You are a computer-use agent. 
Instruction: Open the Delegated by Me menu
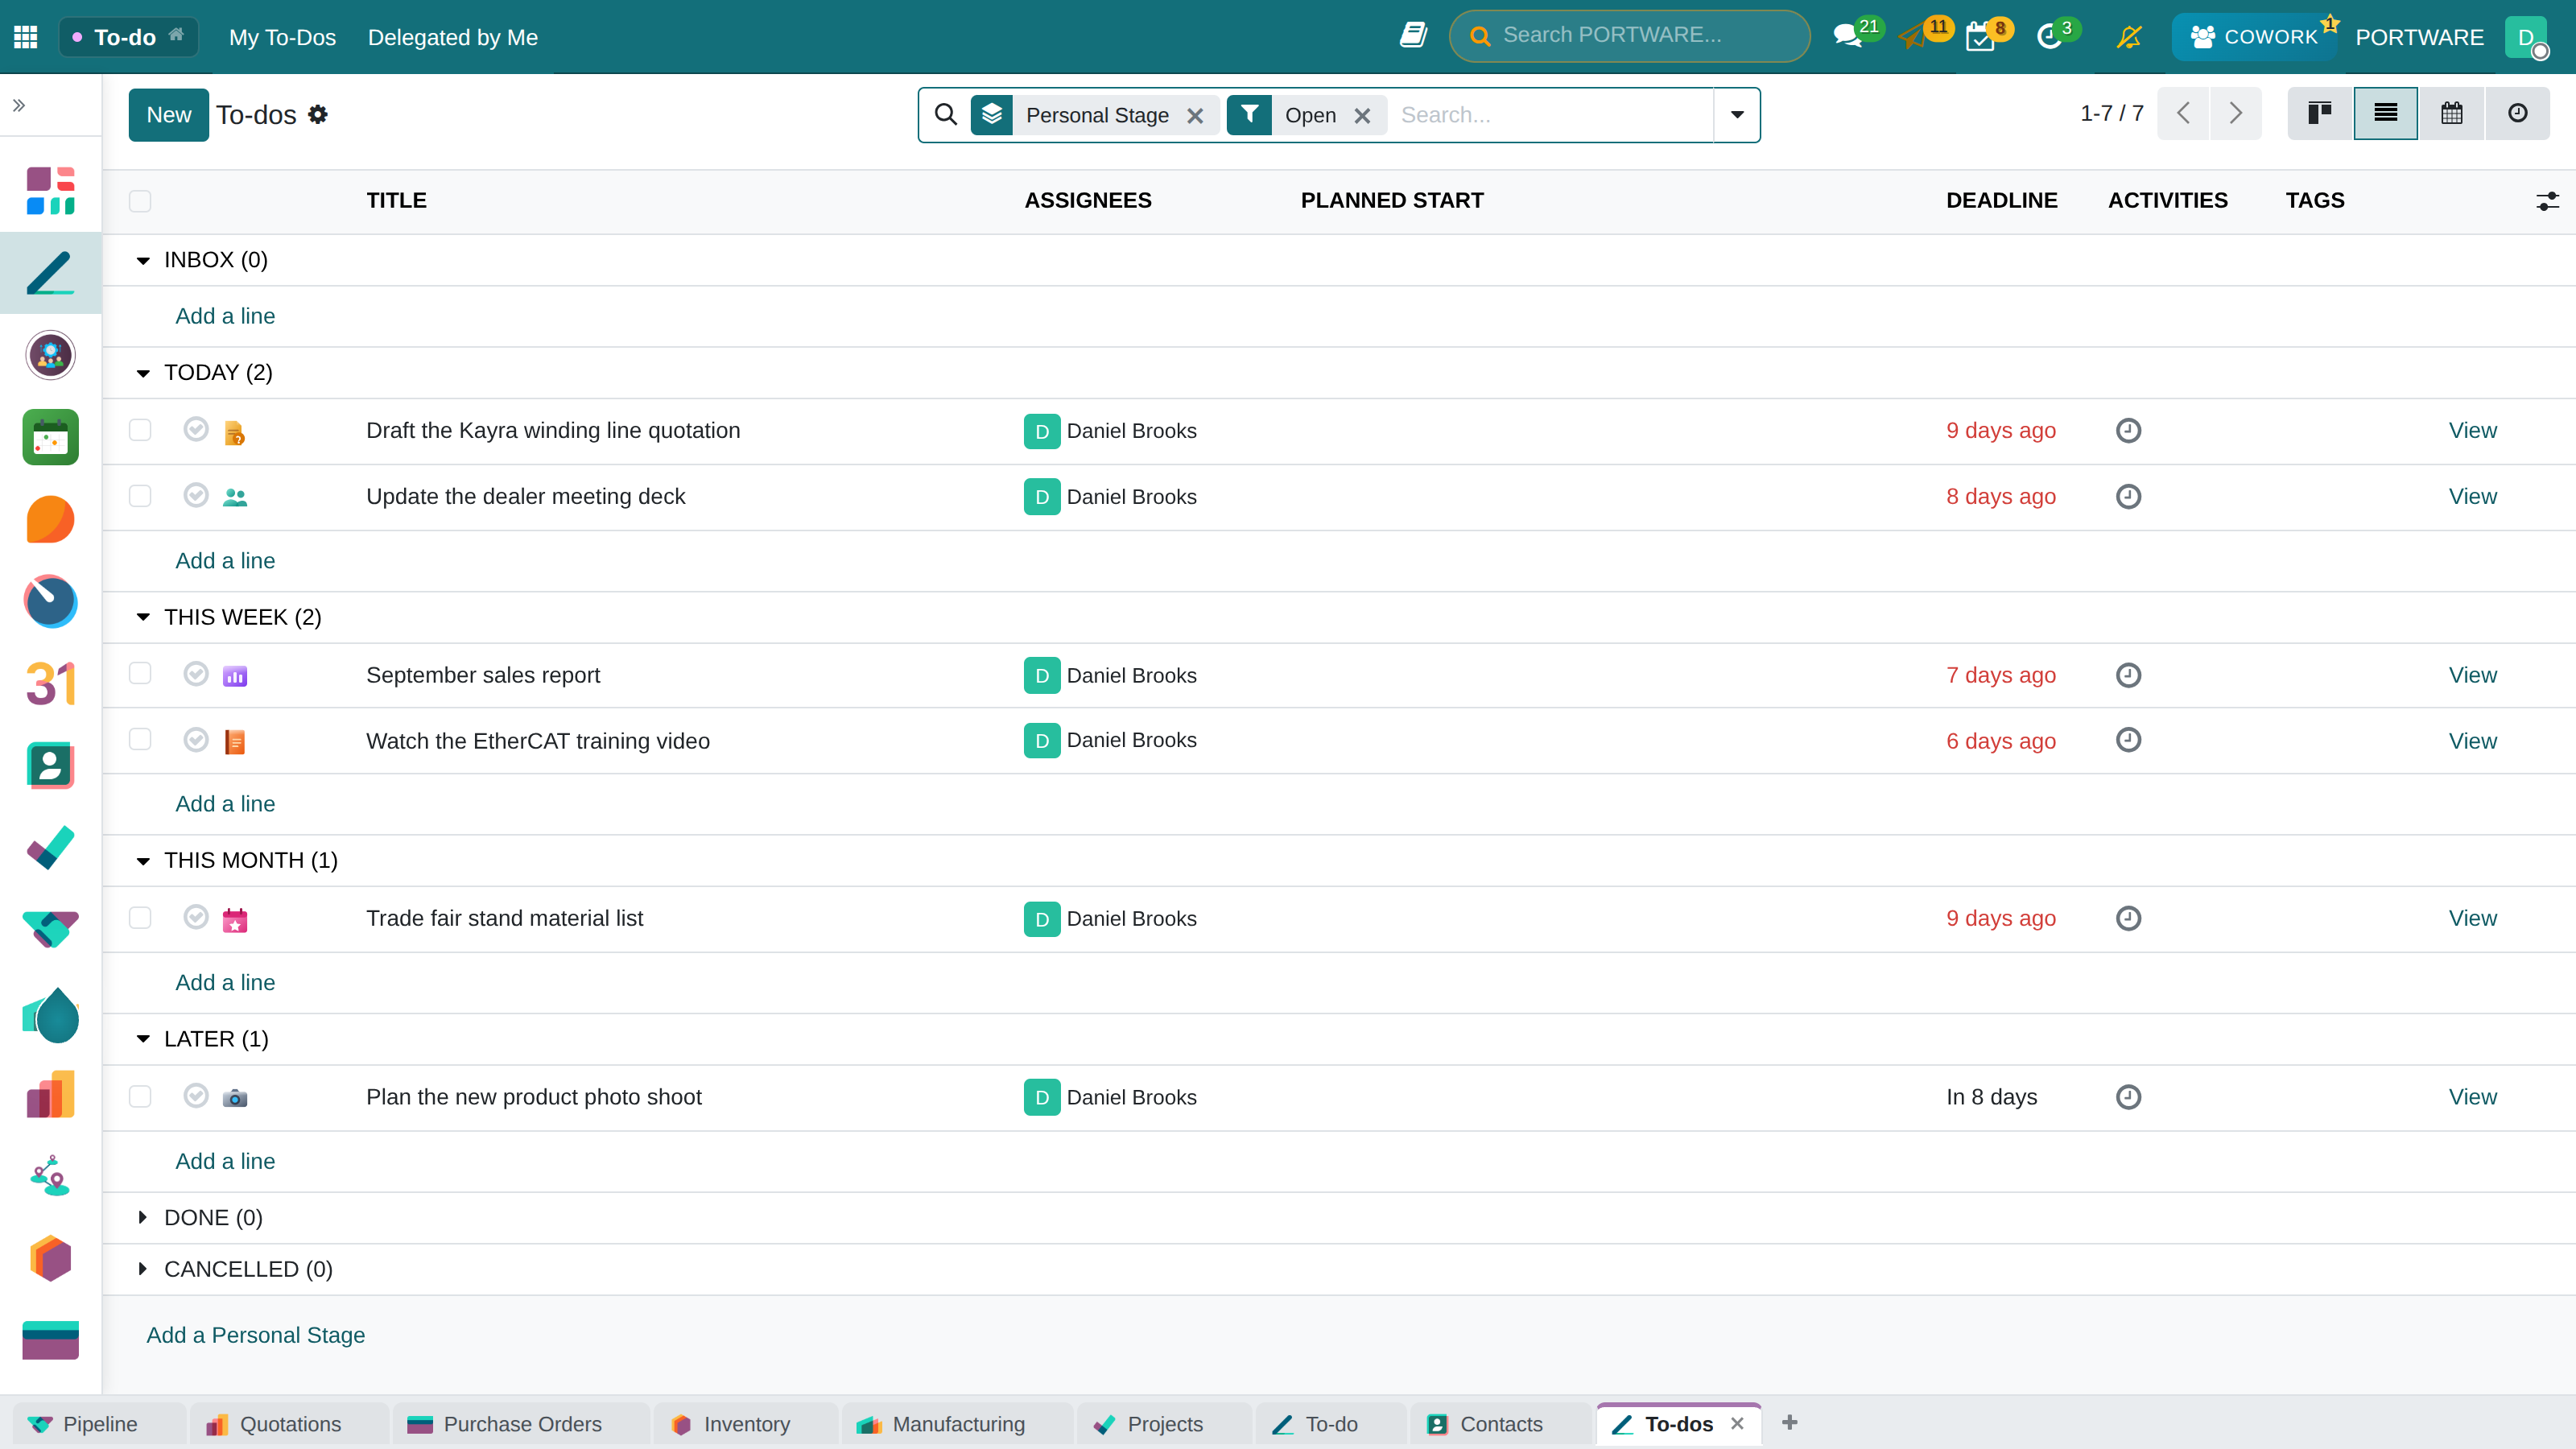[x=453, y=37]
